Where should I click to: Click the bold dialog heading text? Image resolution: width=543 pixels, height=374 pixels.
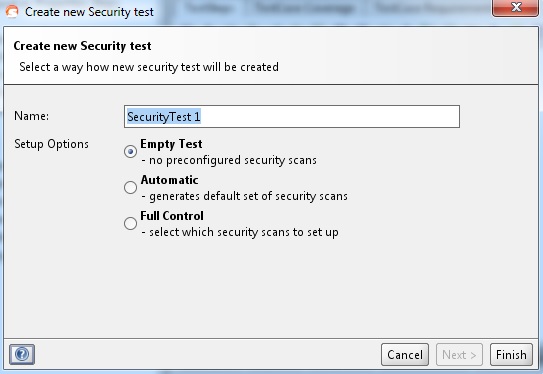click(82, 46)
